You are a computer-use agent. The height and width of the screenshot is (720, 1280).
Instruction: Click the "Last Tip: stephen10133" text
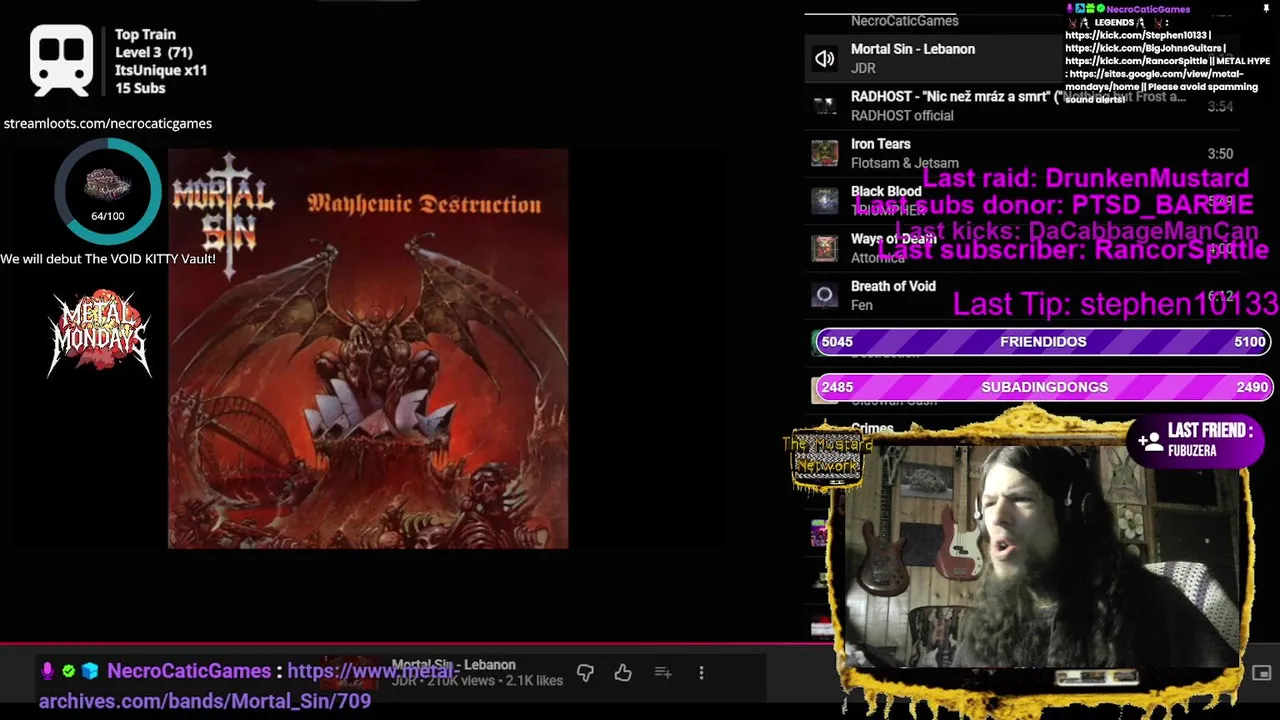point(1115,304)
